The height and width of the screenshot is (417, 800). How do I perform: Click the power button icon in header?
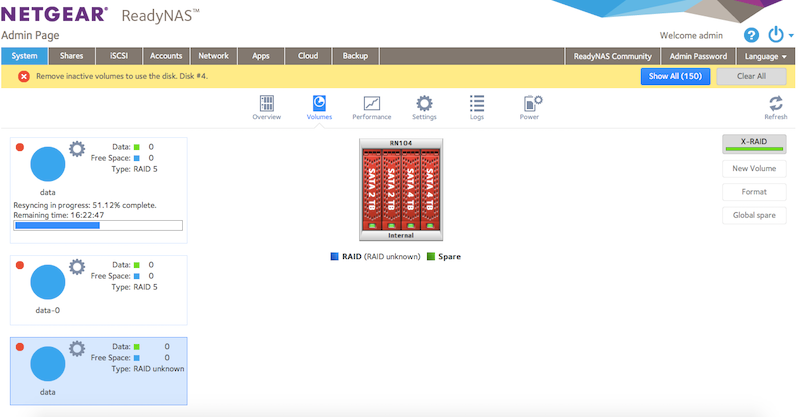point(776,35)
